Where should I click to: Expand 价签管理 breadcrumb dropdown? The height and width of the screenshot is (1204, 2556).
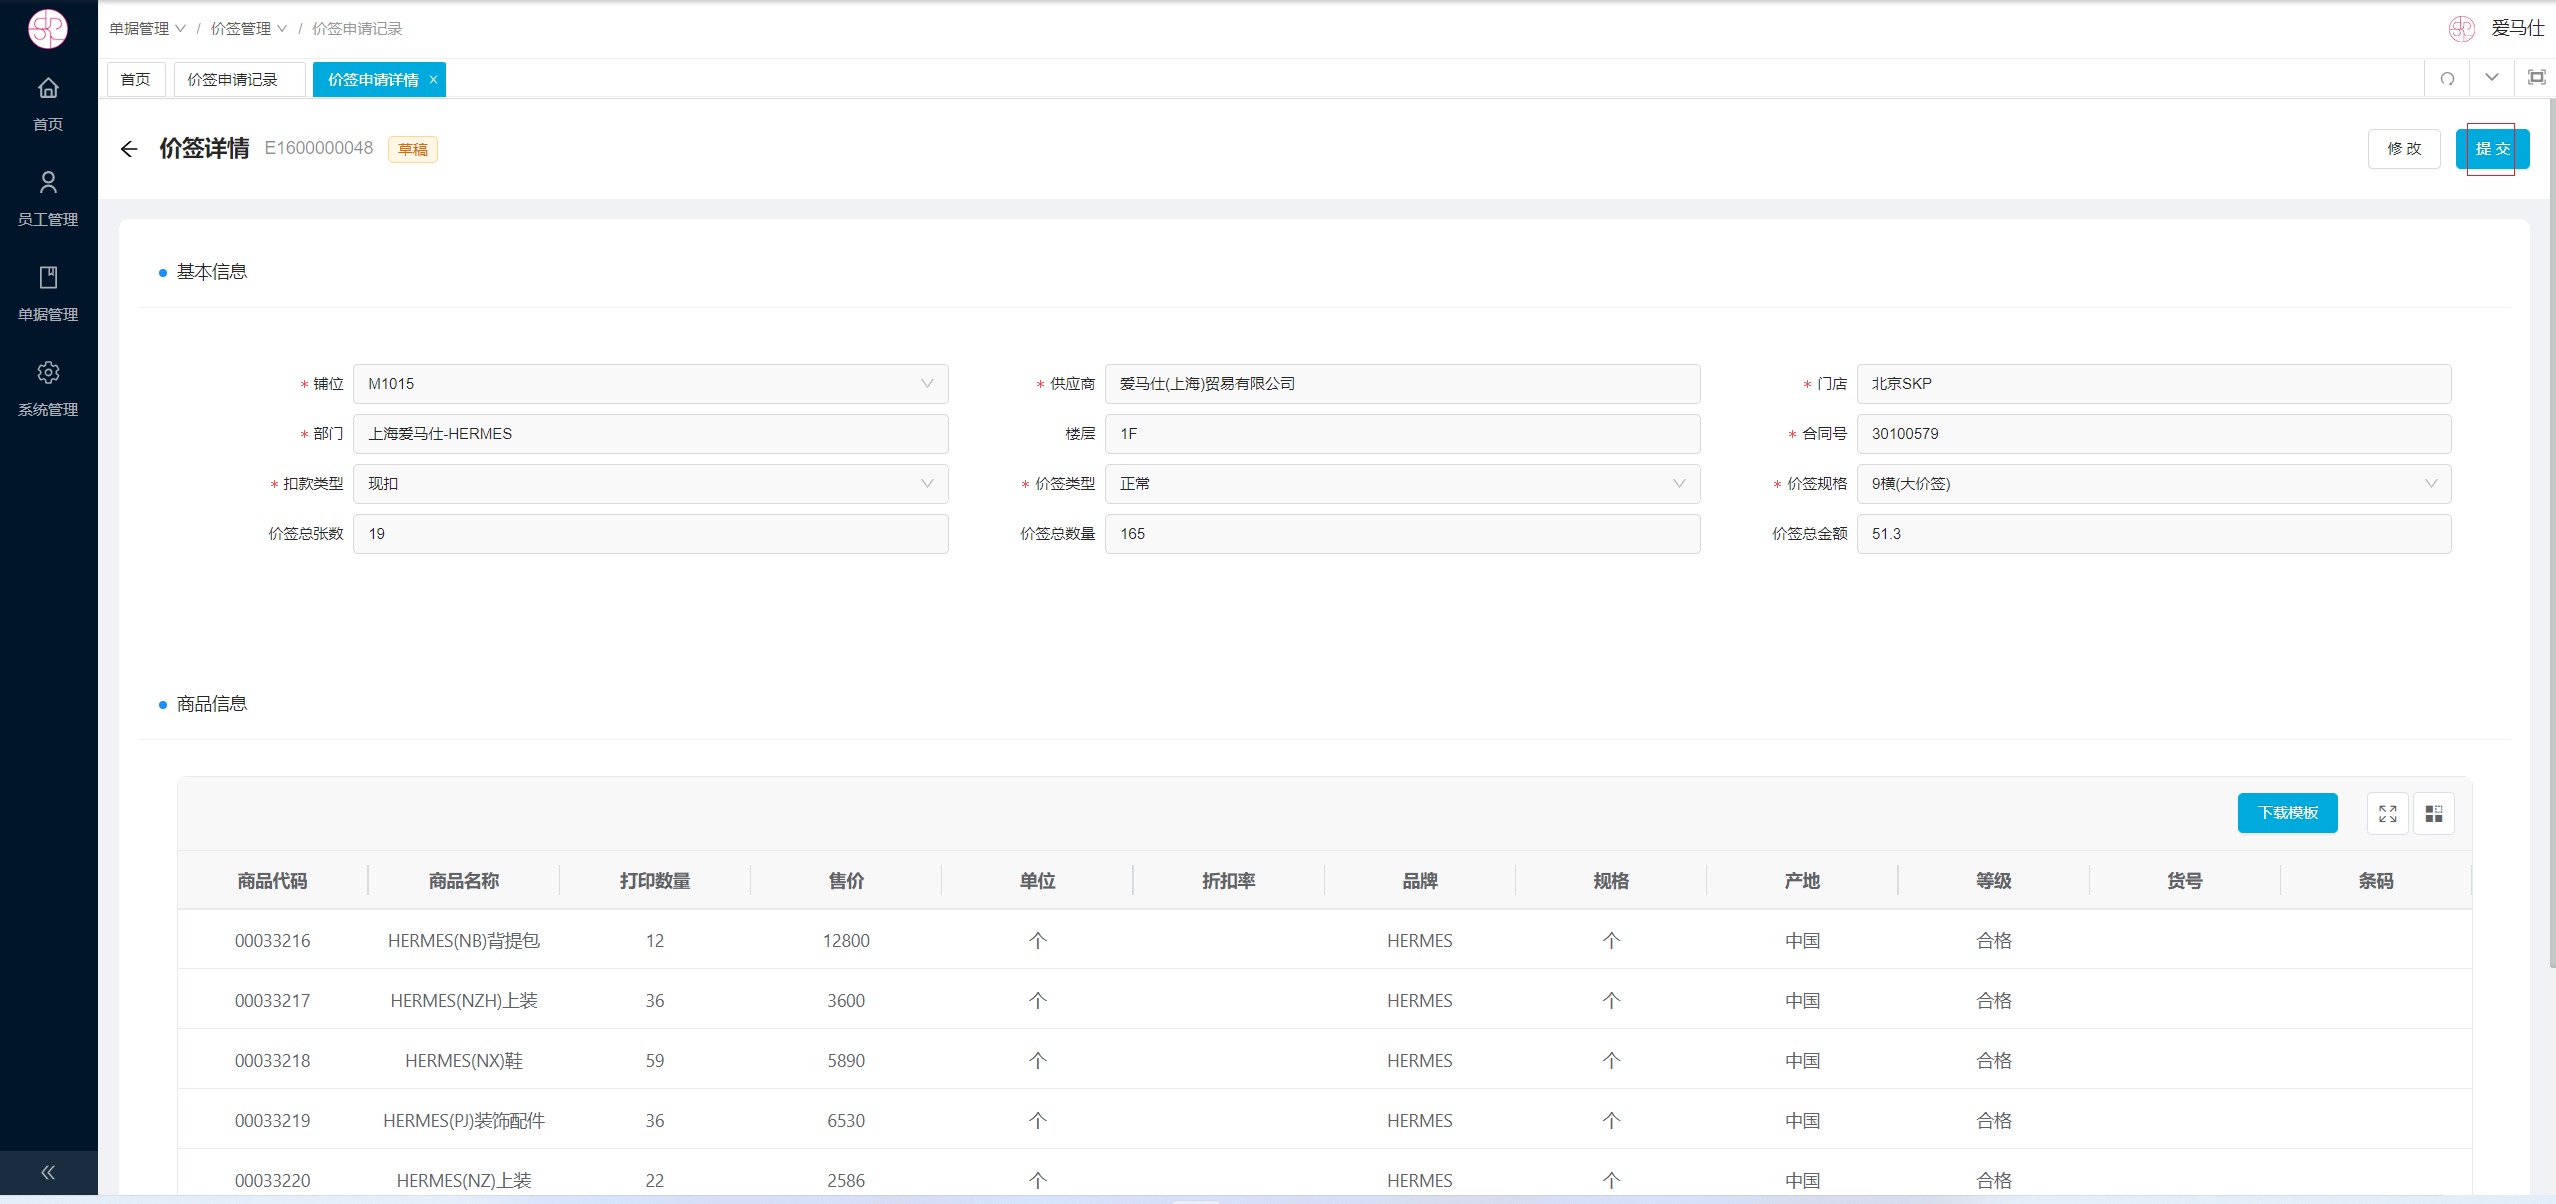(x=249, y=29)
